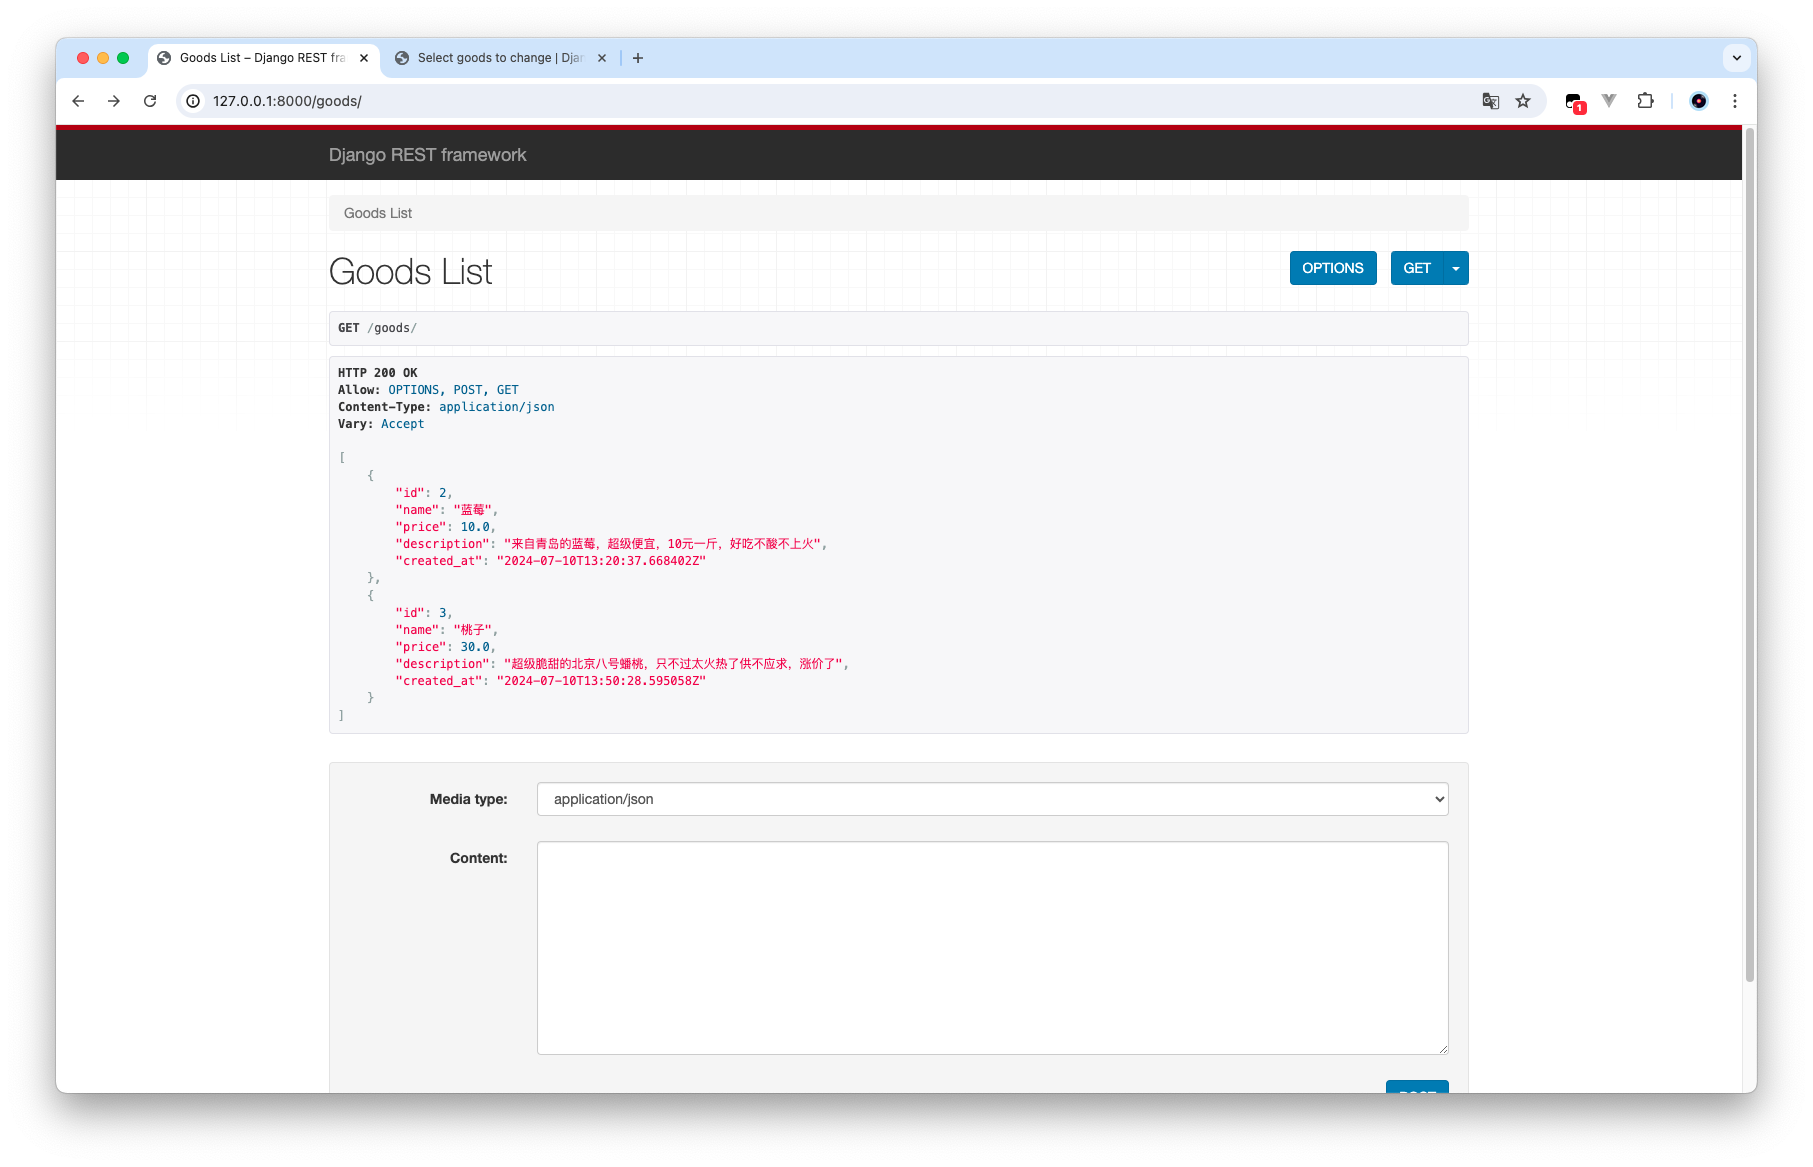Open the Media type dropdown
This screenshot has height=1167, width=1813.
click(x=992, y=799)
